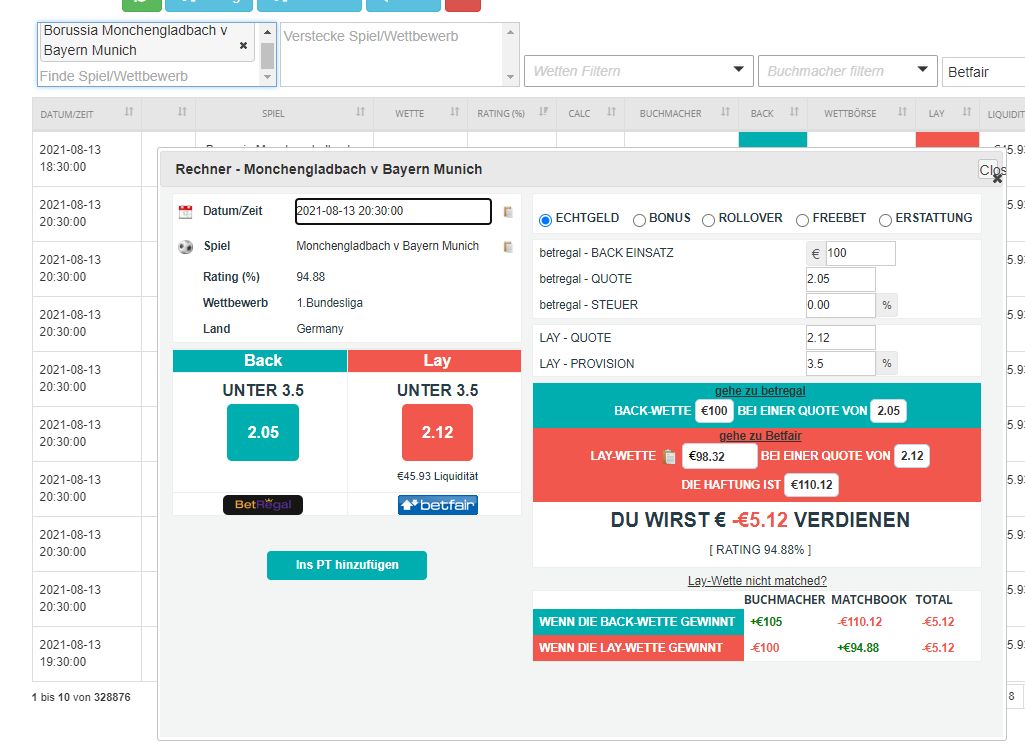Screen dimensions: 1025x745
Task: Select Freebet bet type
Action: point(803,220)
